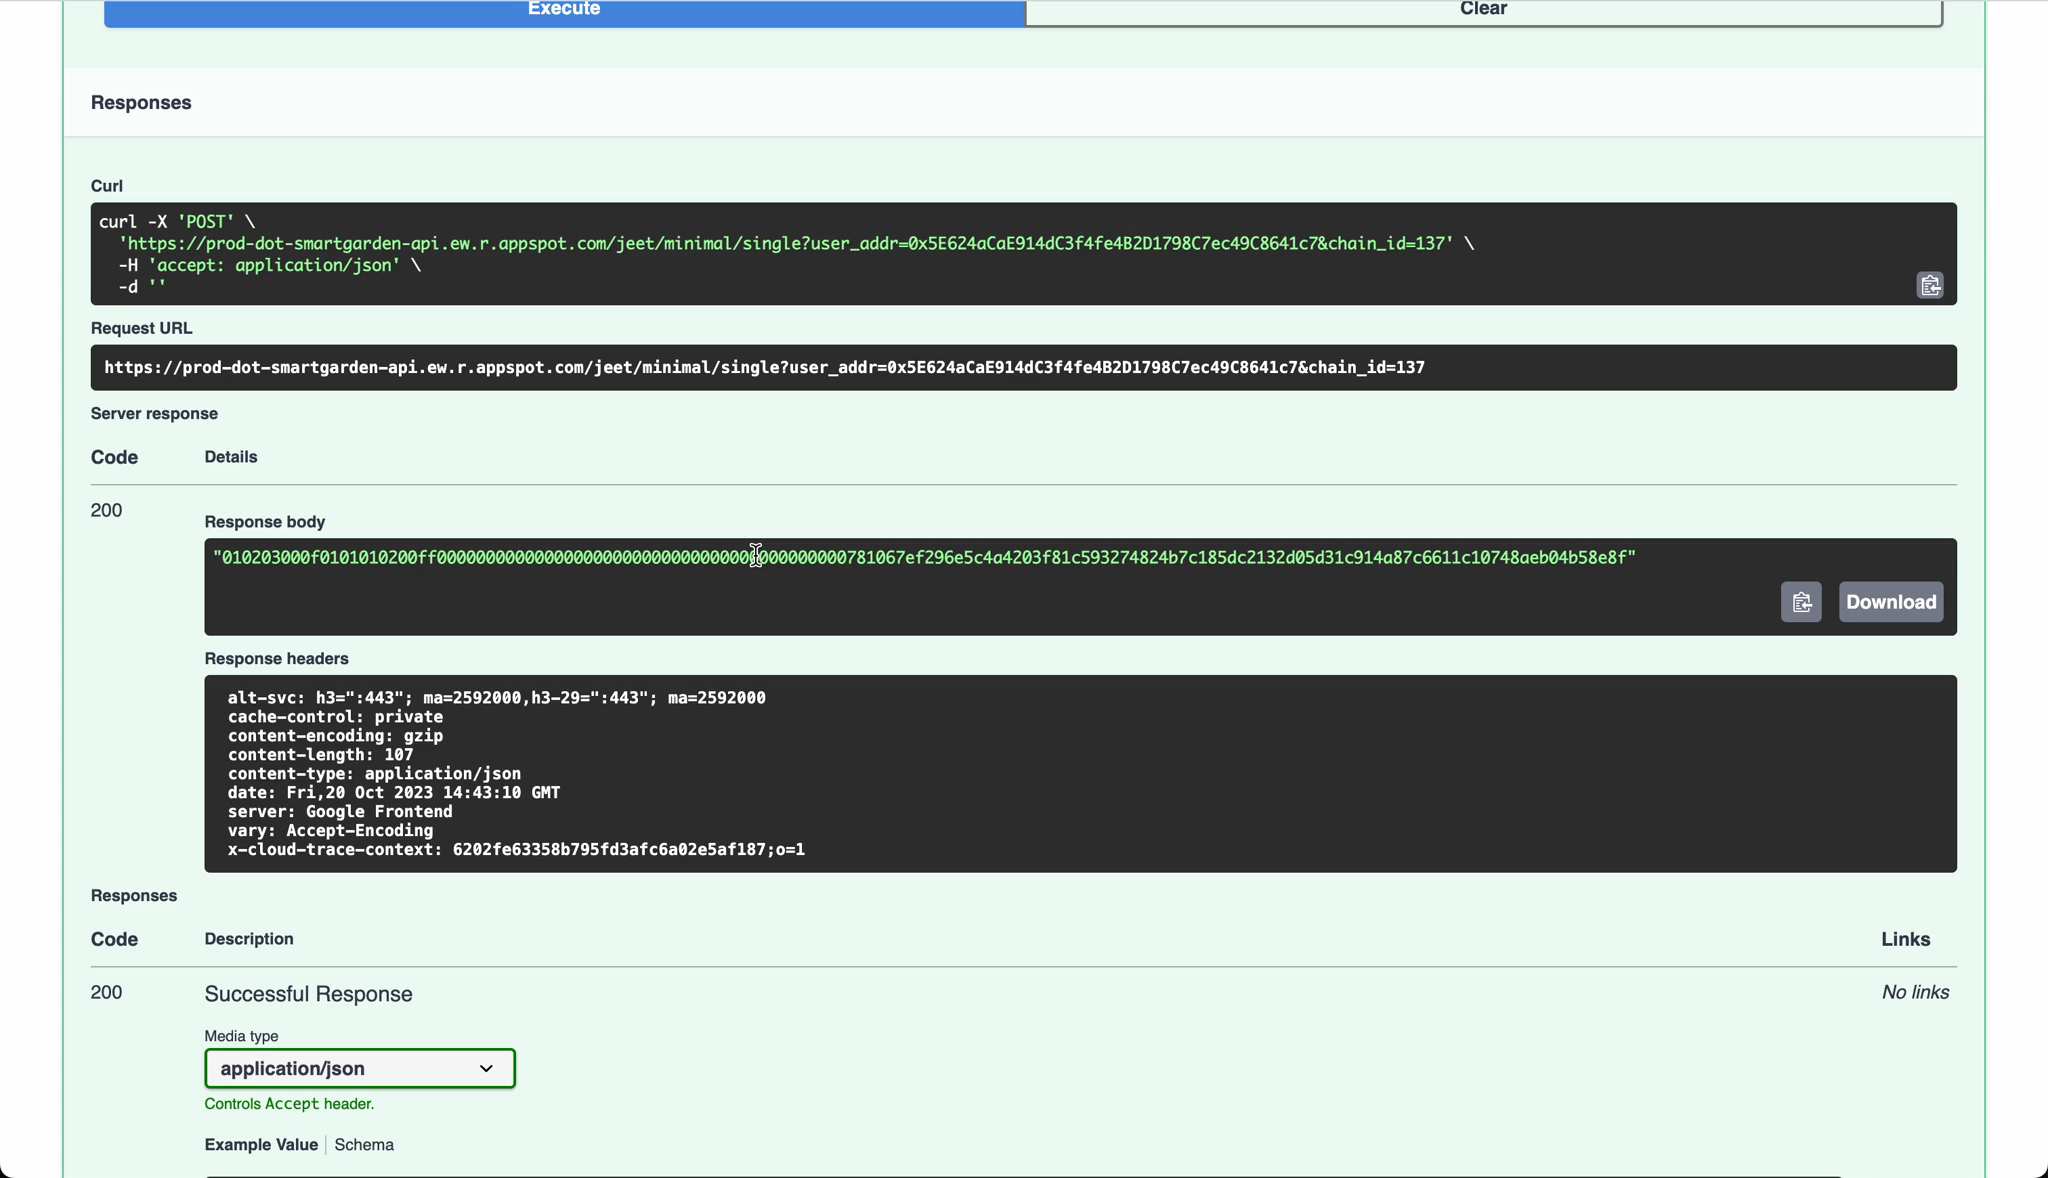Click the Successful Response description
Image resolution: width=2048 pixels, height=1178 pixels.
pos(308,994)
